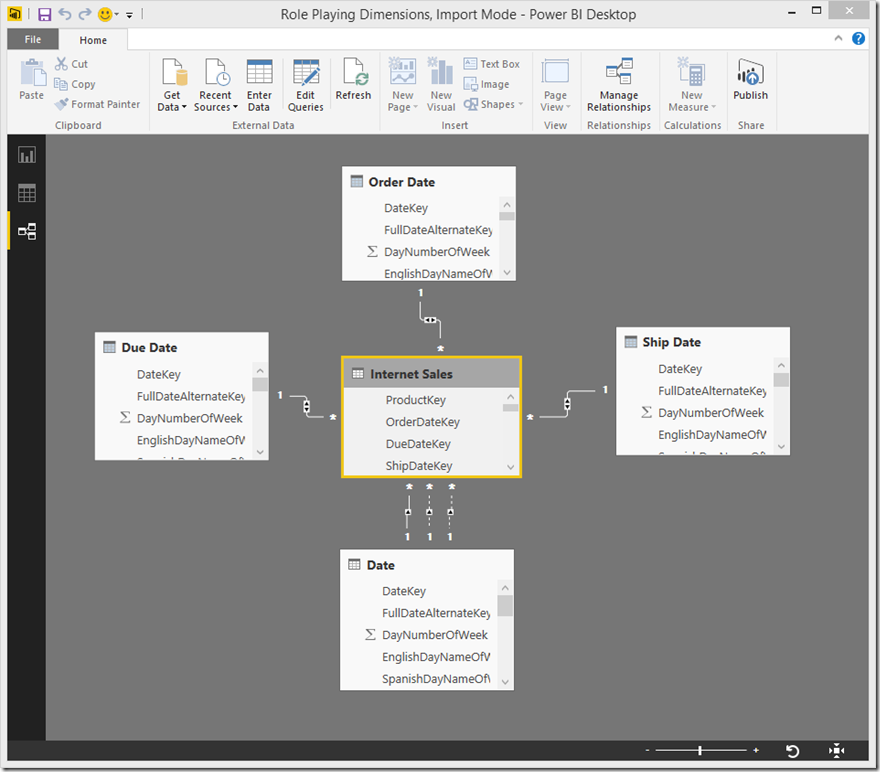Select DateKey in Due Date table

(x=159, y=374)
